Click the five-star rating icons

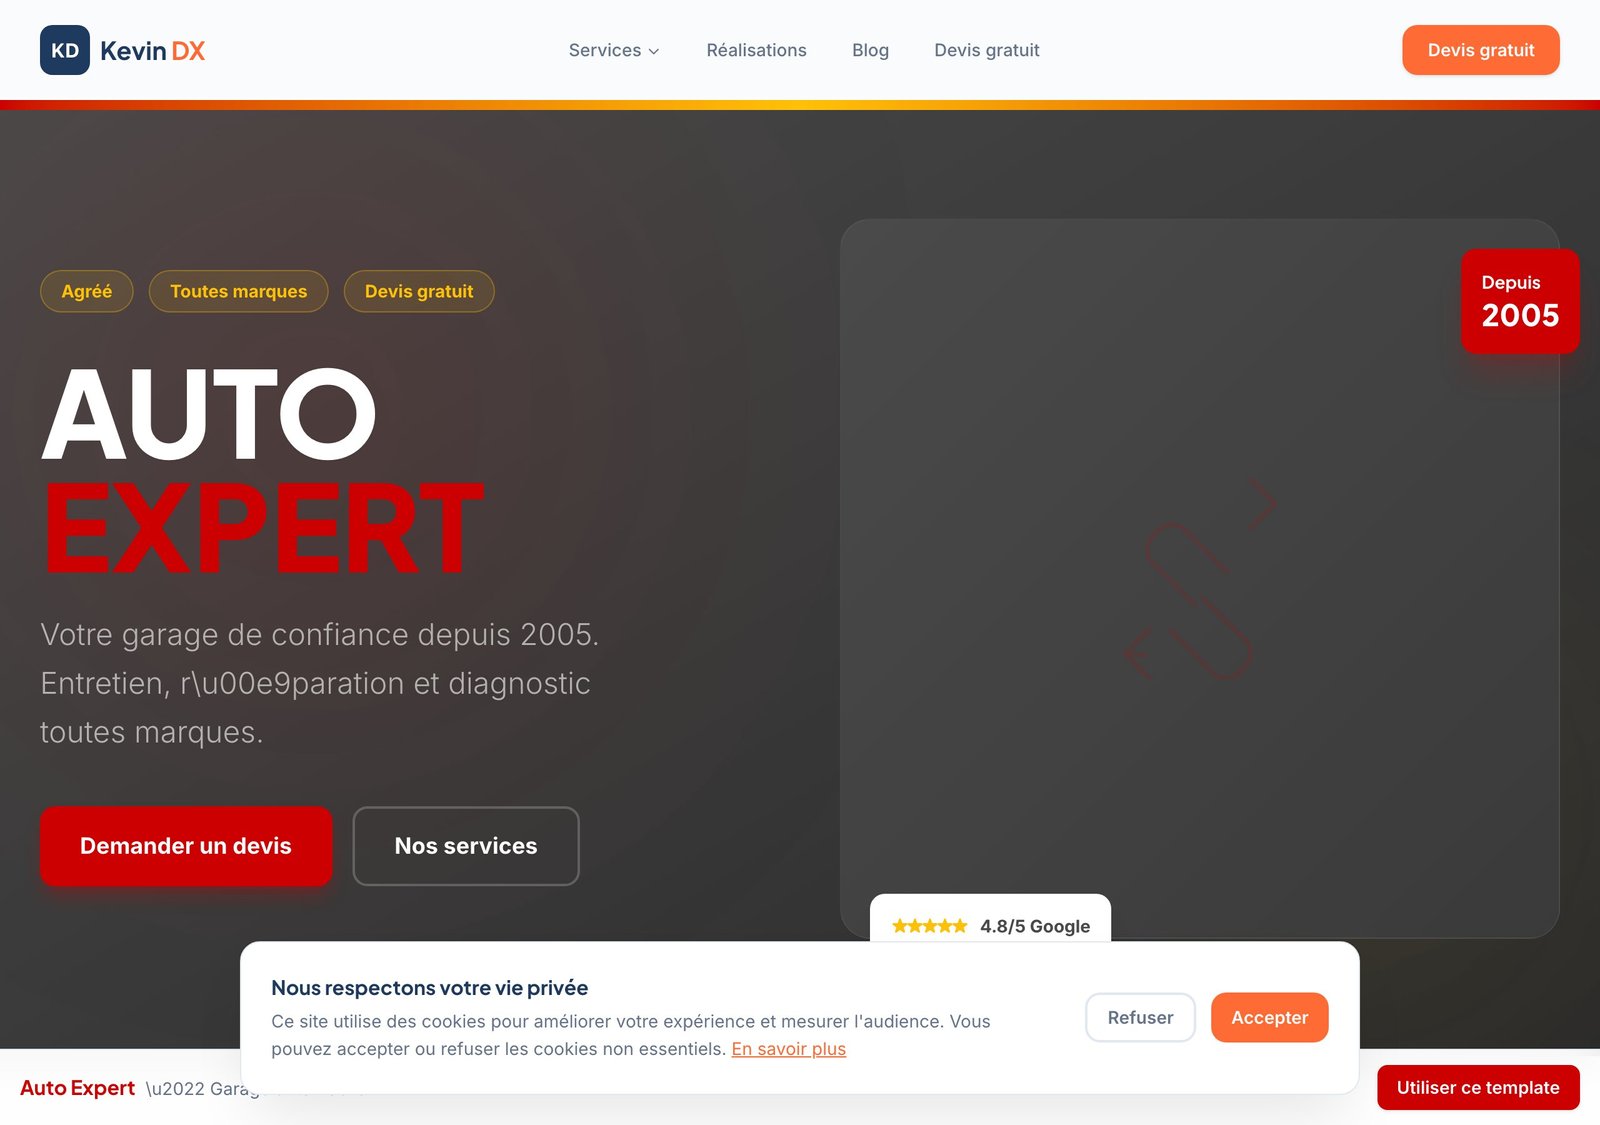930,926
